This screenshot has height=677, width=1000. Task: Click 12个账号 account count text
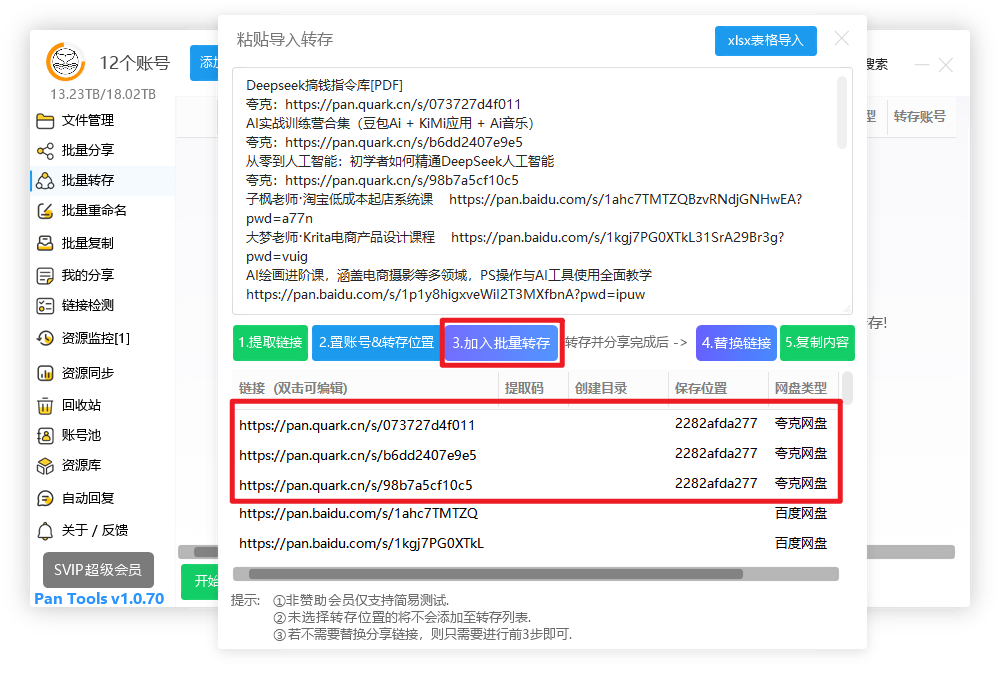(x=135, y=63)
